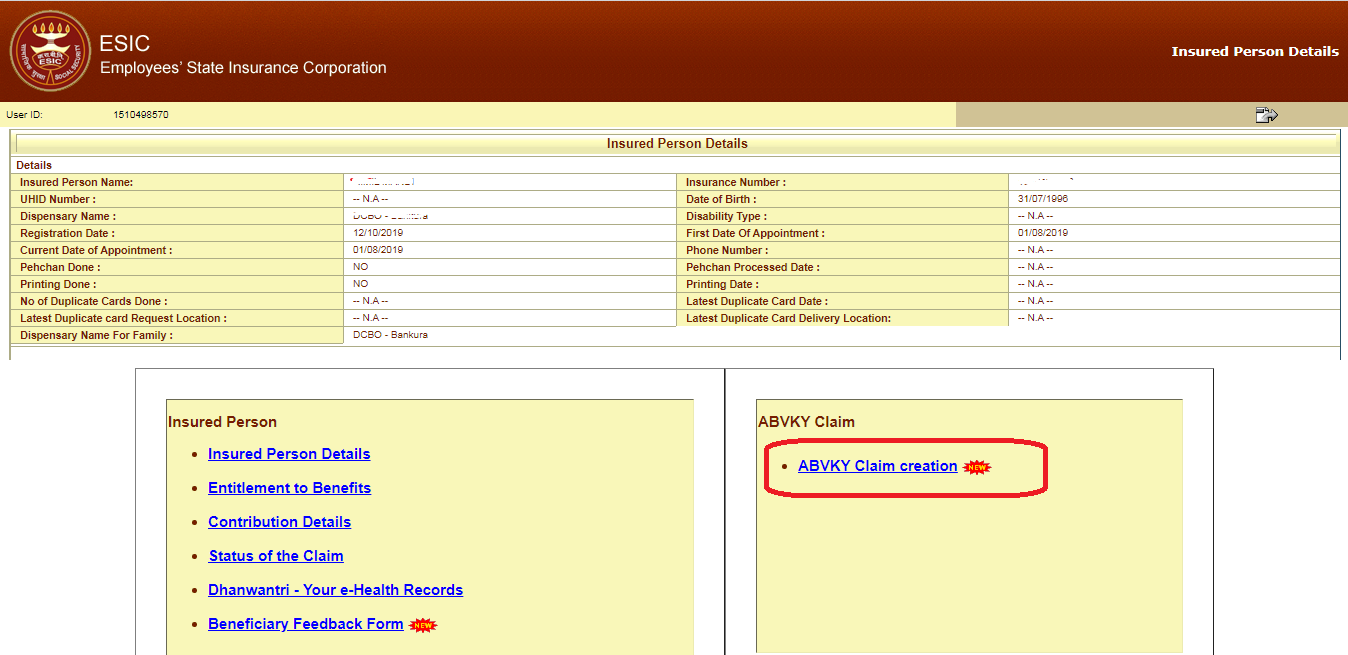The width and height of the screenshot is (1348, 655).
Task: Click the ABVKY Claim section heading
Action: click(x=806, y=422)
